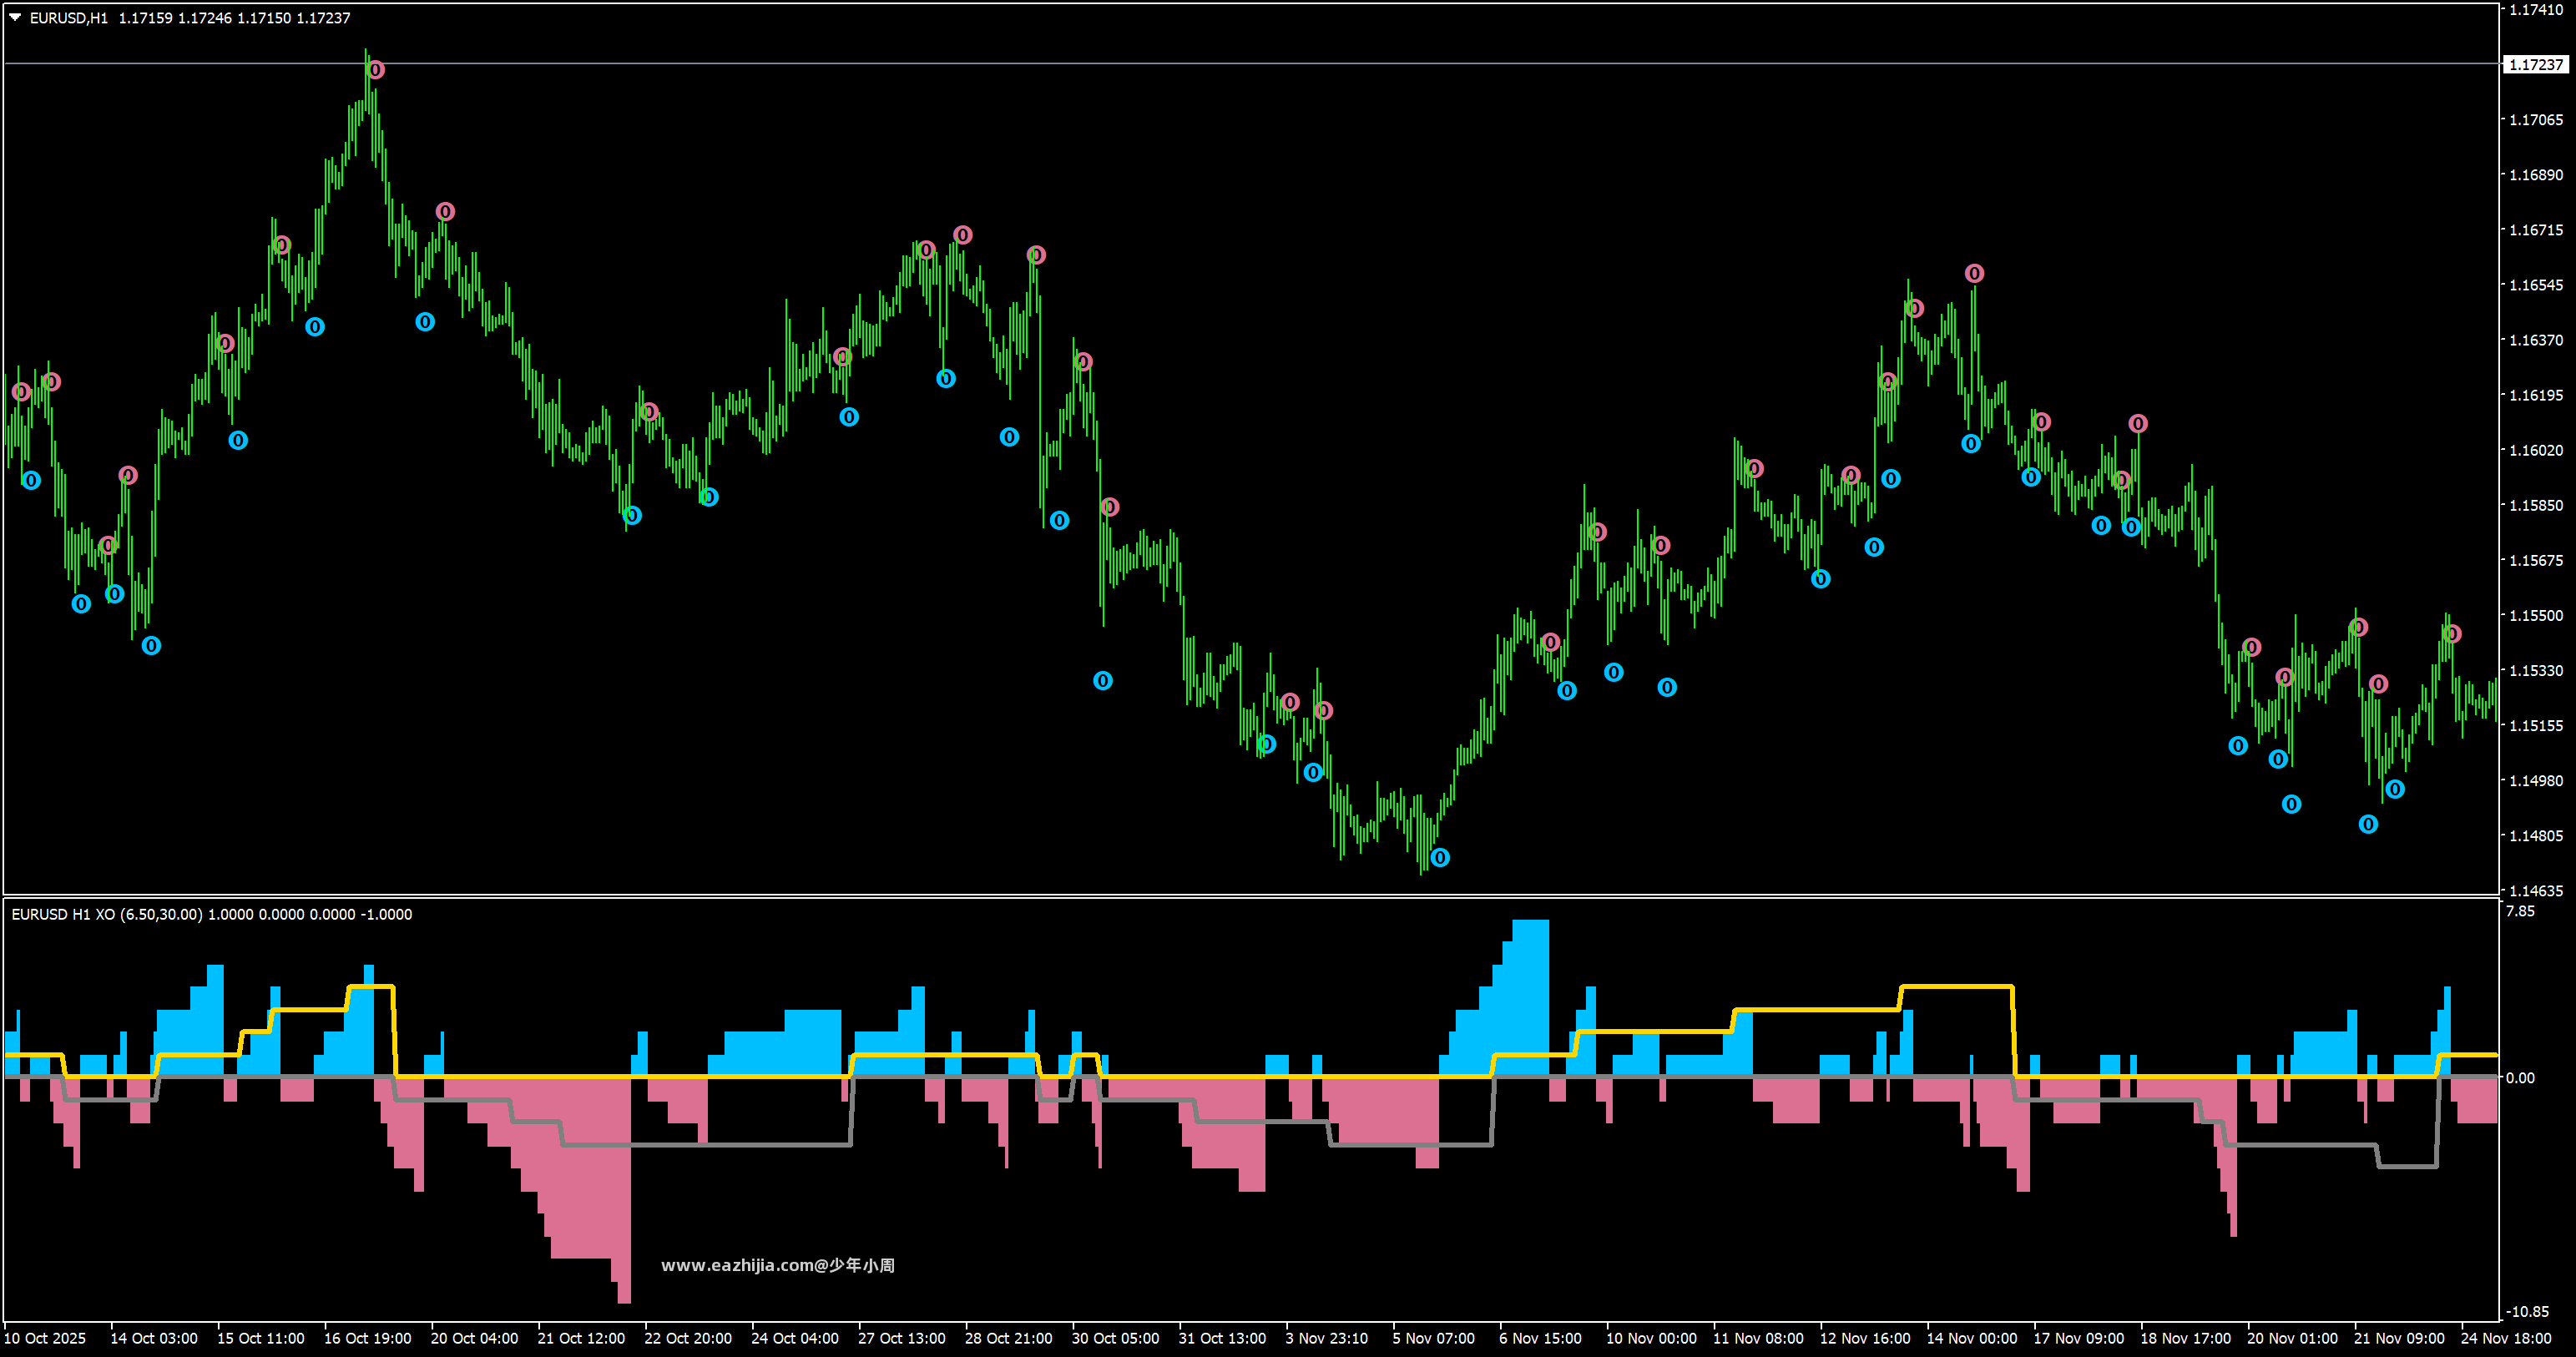
Task: Click price axis label 1.16715
Action: click(2536, 230)
